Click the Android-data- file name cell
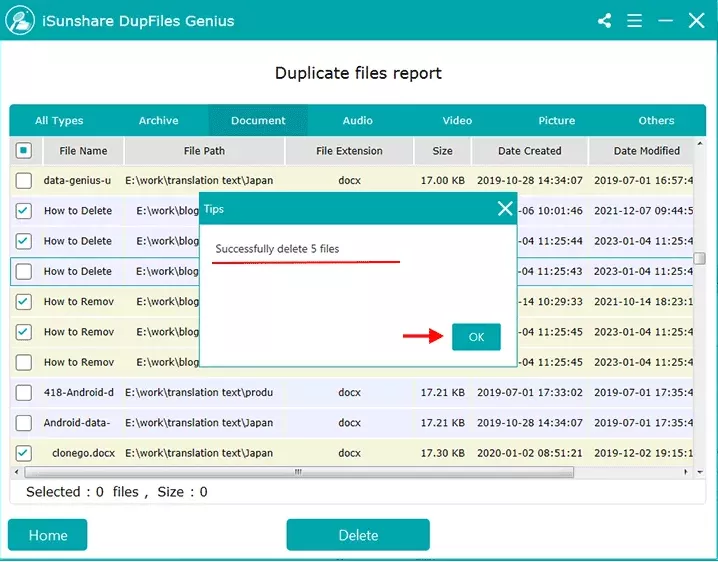The width and height of the screenshot is (718, 562). 77,423
